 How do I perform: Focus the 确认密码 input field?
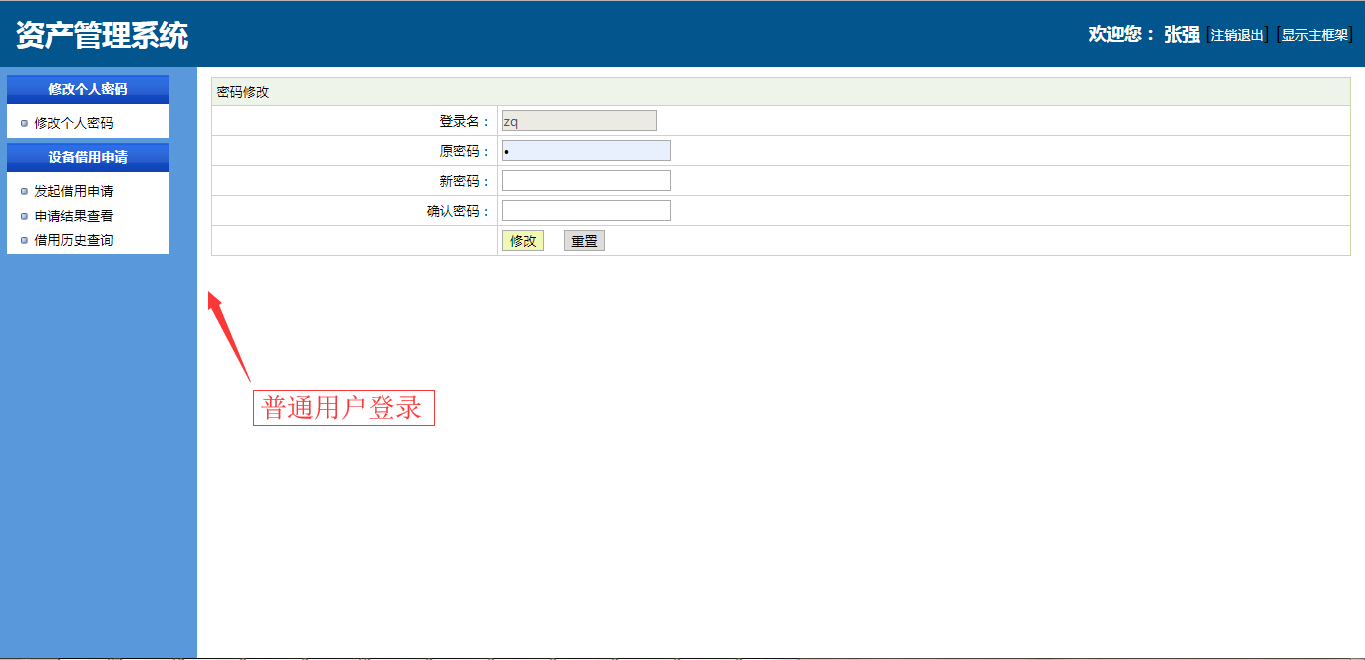point(586,211)
